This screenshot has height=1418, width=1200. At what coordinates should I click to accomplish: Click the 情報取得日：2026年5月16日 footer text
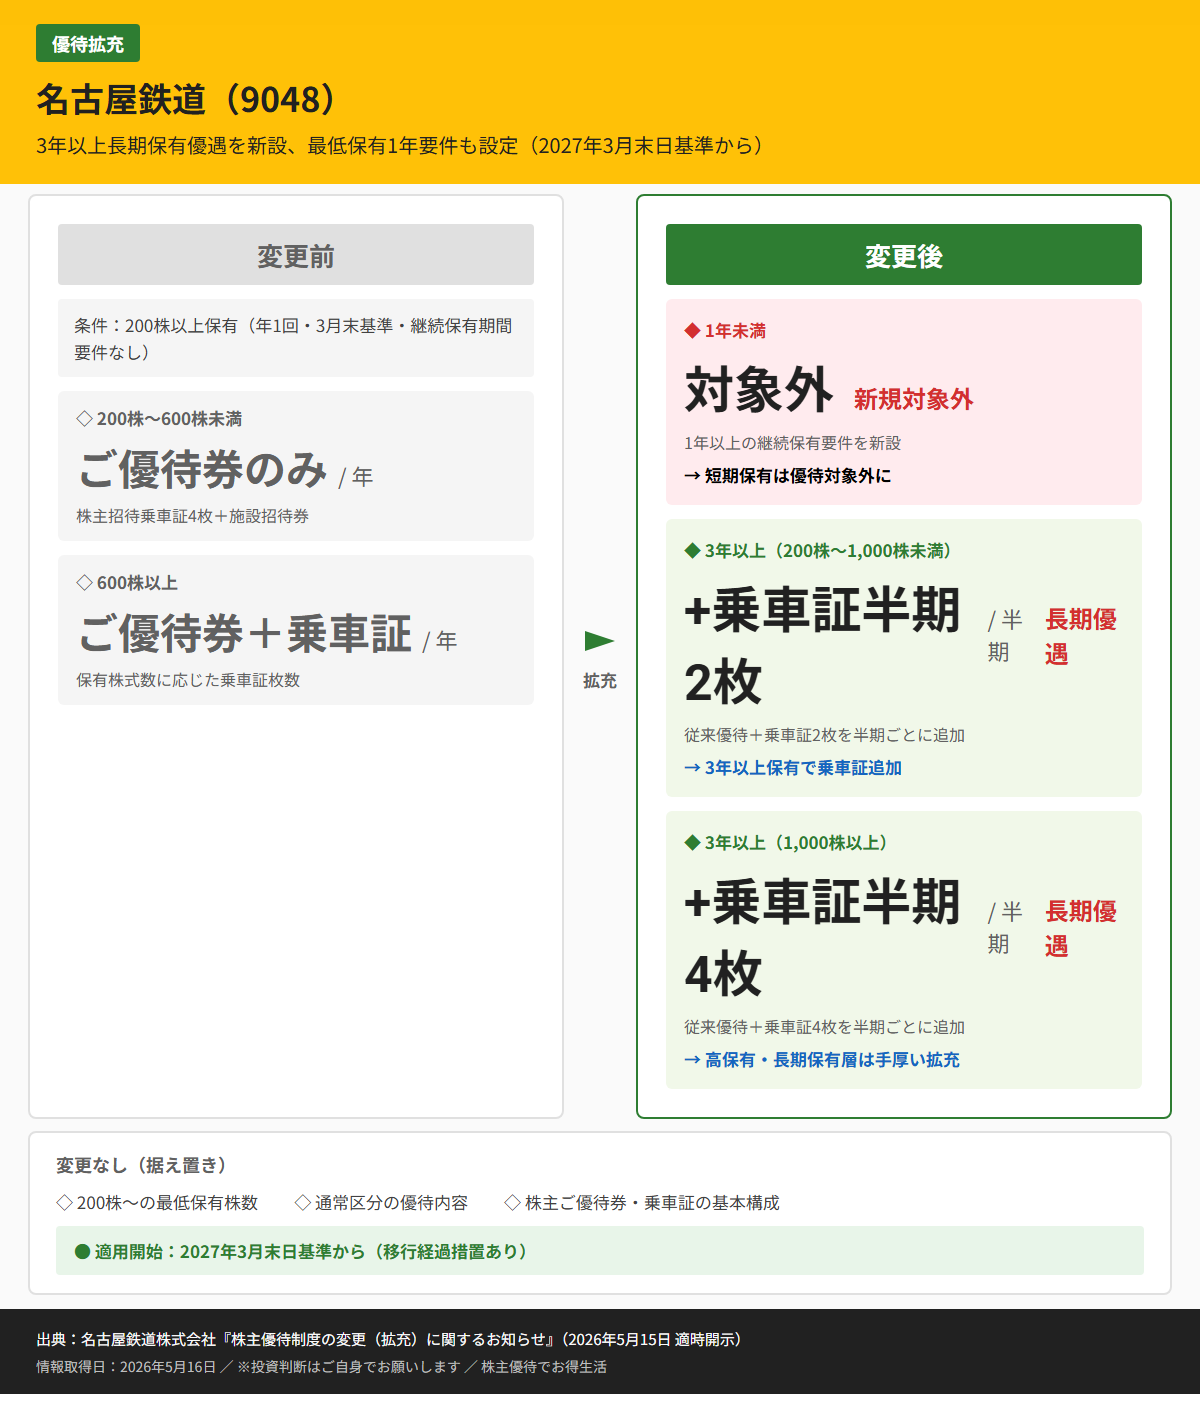(x=126, y=1367)
